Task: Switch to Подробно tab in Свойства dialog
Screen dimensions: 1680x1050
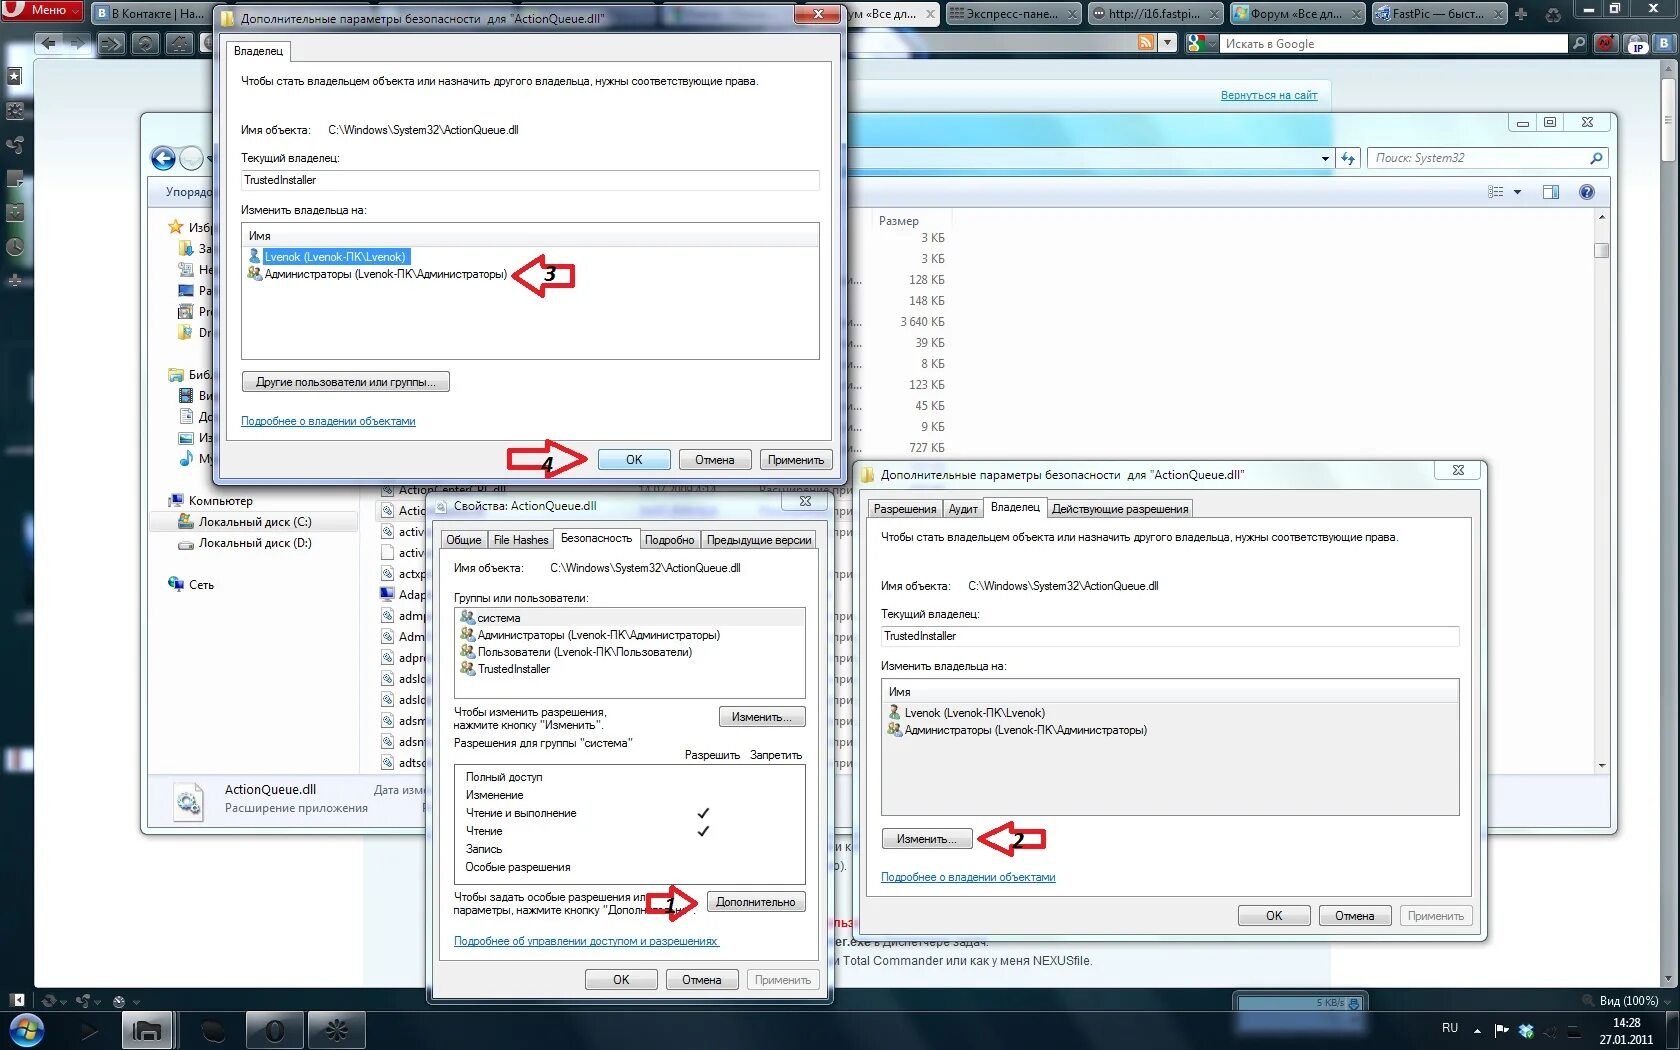Action: pos(669,540)
